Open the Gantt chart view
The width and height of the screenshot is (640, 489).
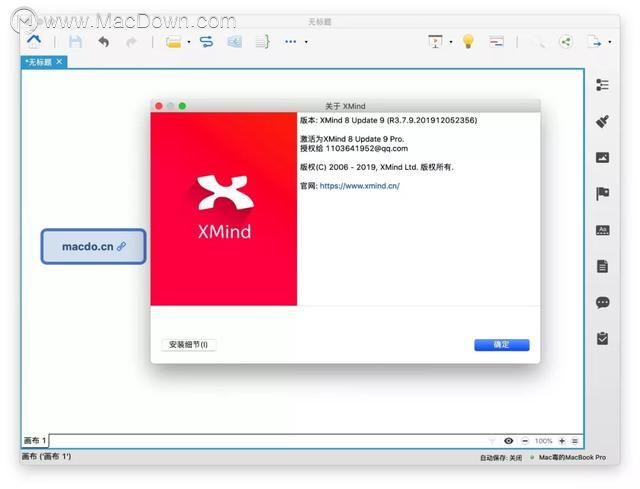(496, 42)
